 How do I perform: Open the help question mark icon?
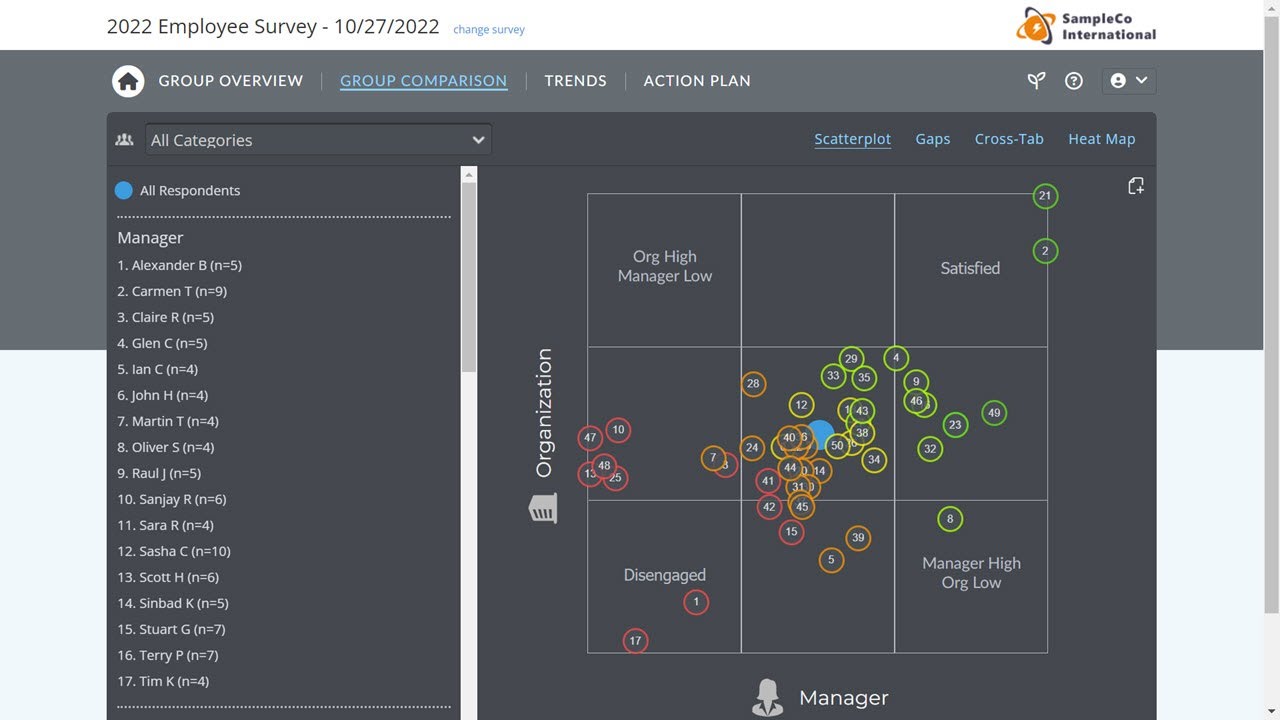pyautogui.click(x=1074, y=81)
